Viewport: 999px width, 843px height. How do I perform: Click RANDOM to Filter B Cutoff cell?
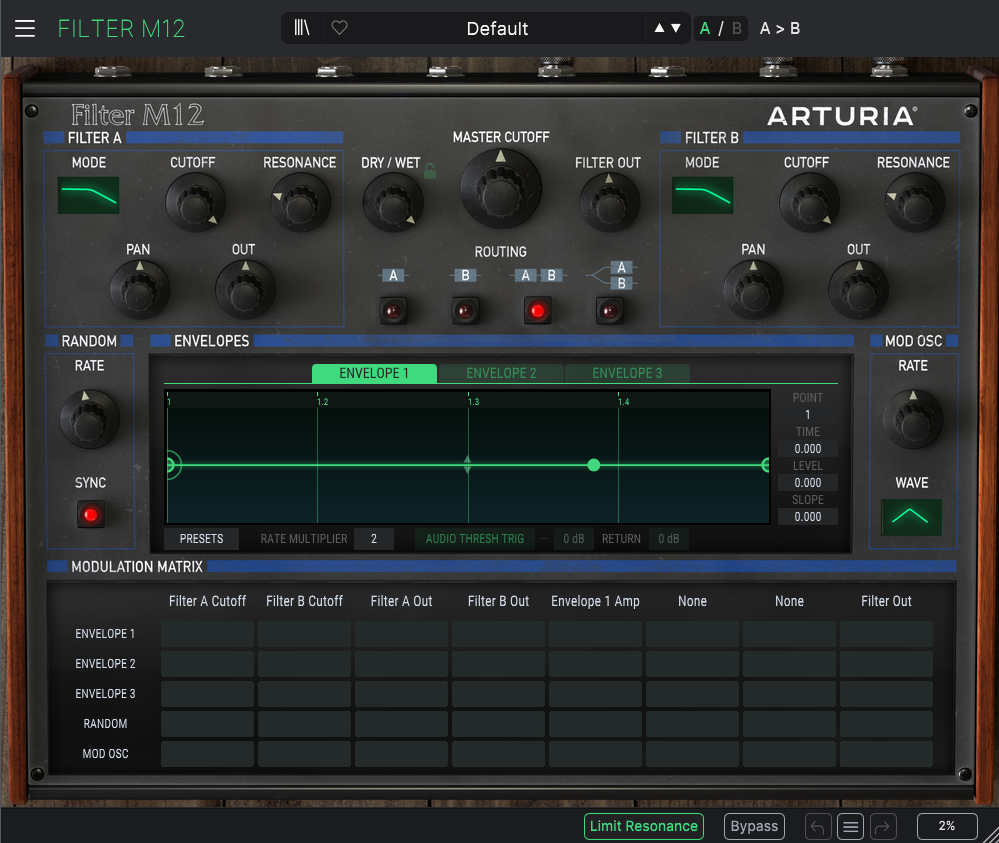304,724
